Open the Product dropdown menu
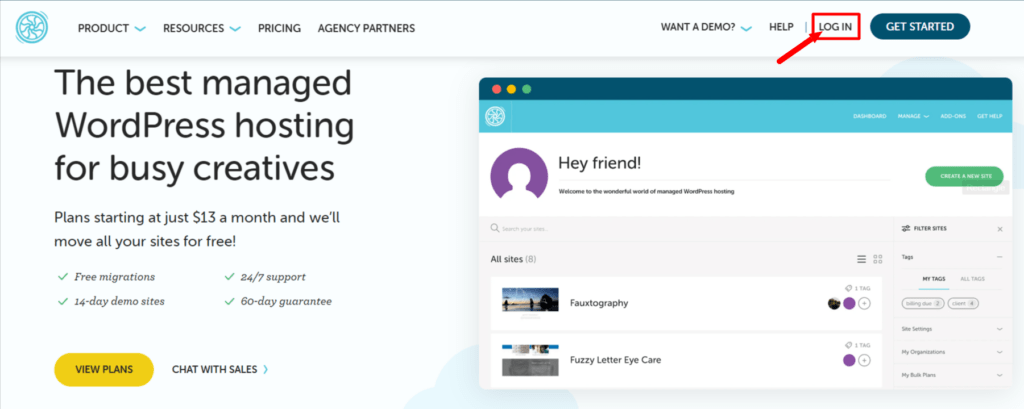This screenshot has width=1024, height=409. point(112,28)
